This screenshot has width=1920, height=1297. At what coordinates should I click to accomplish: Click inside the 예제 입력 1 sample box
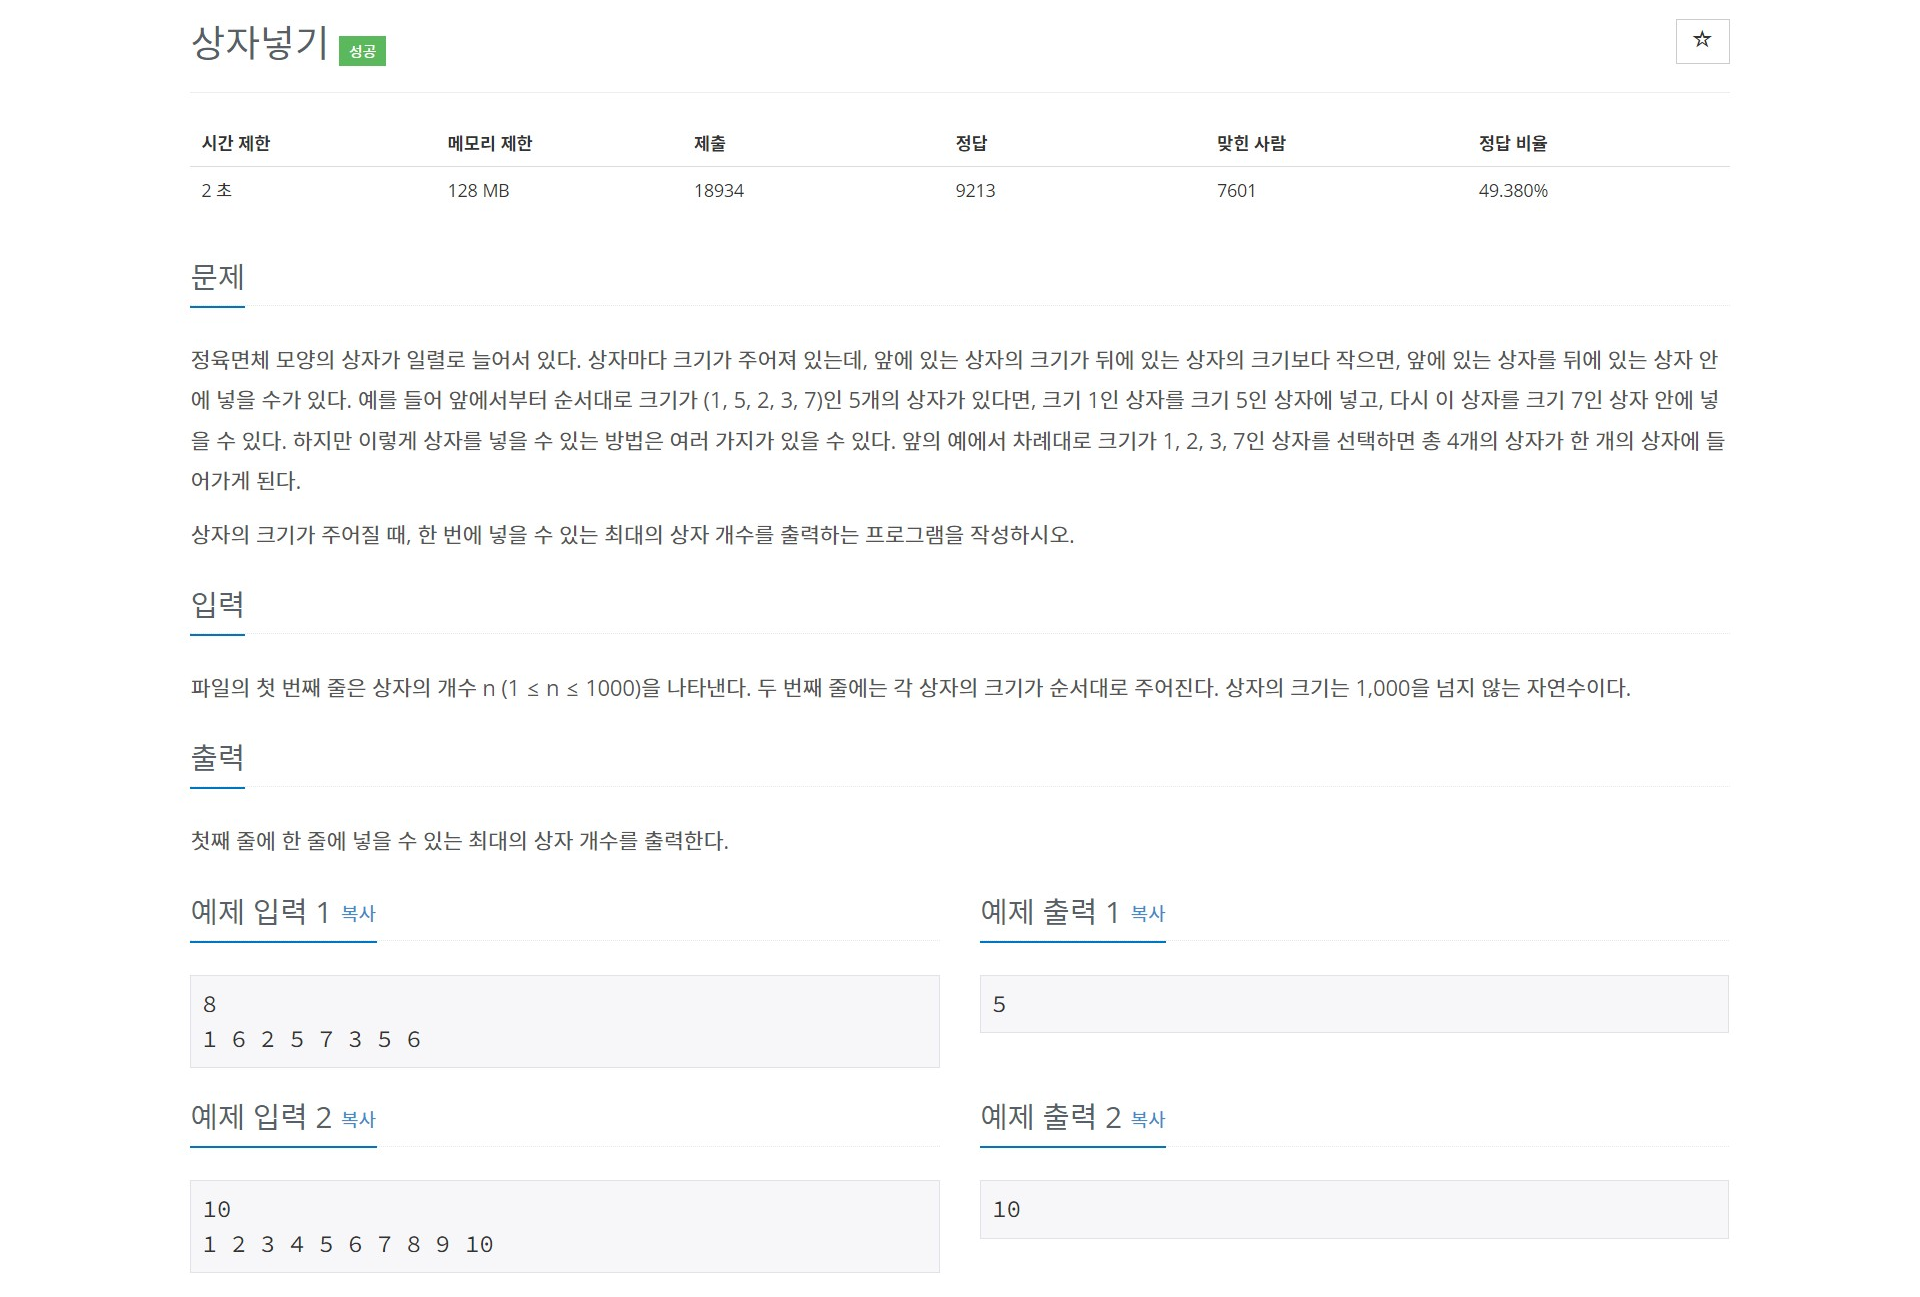564,1021
